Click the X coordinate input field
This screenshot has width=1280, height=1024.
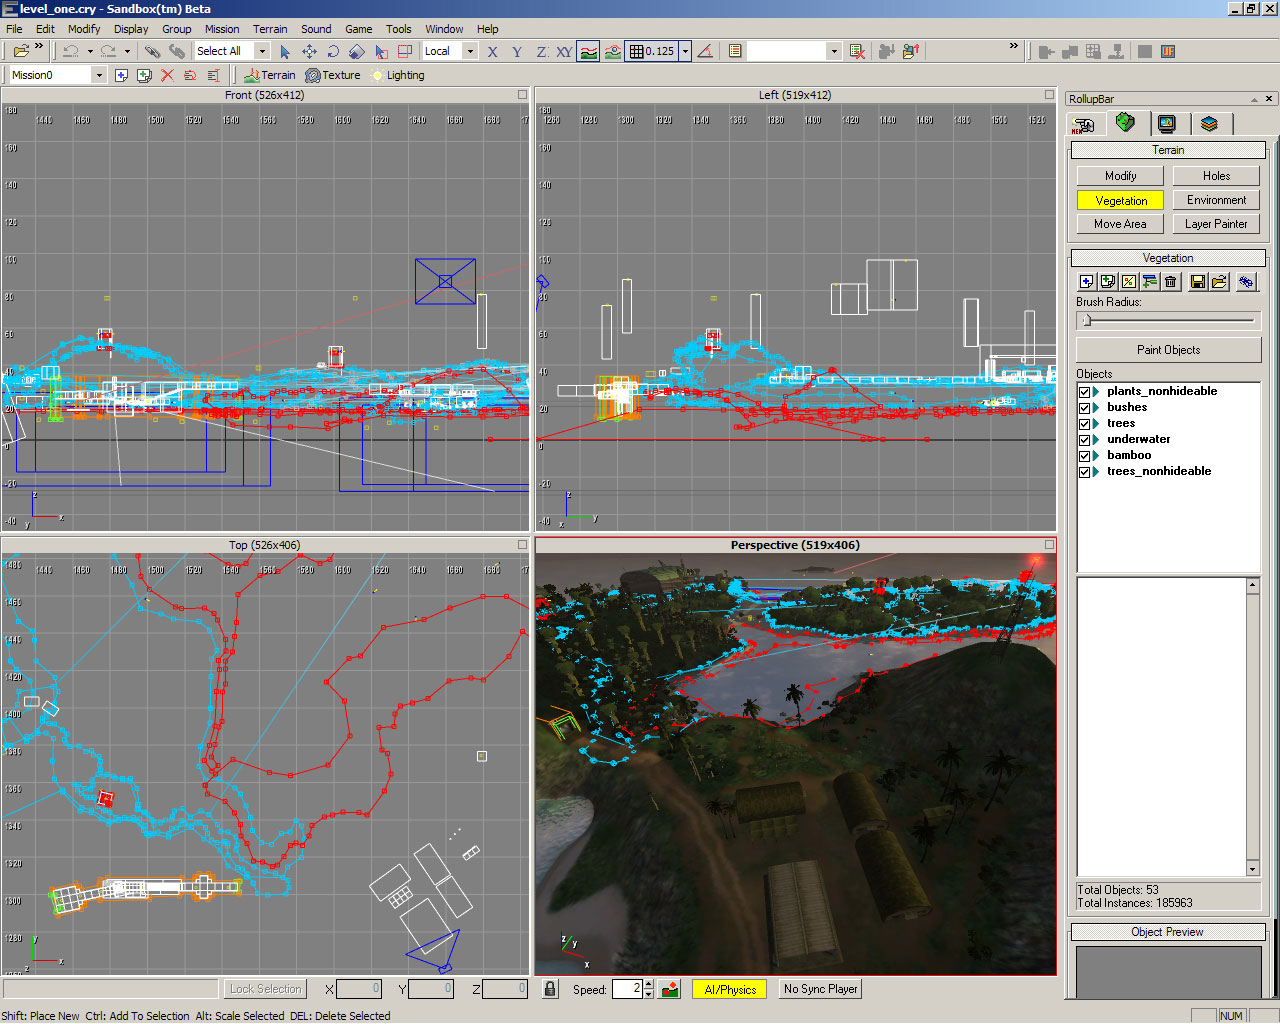pyautogui.click(x=359, y=989)
